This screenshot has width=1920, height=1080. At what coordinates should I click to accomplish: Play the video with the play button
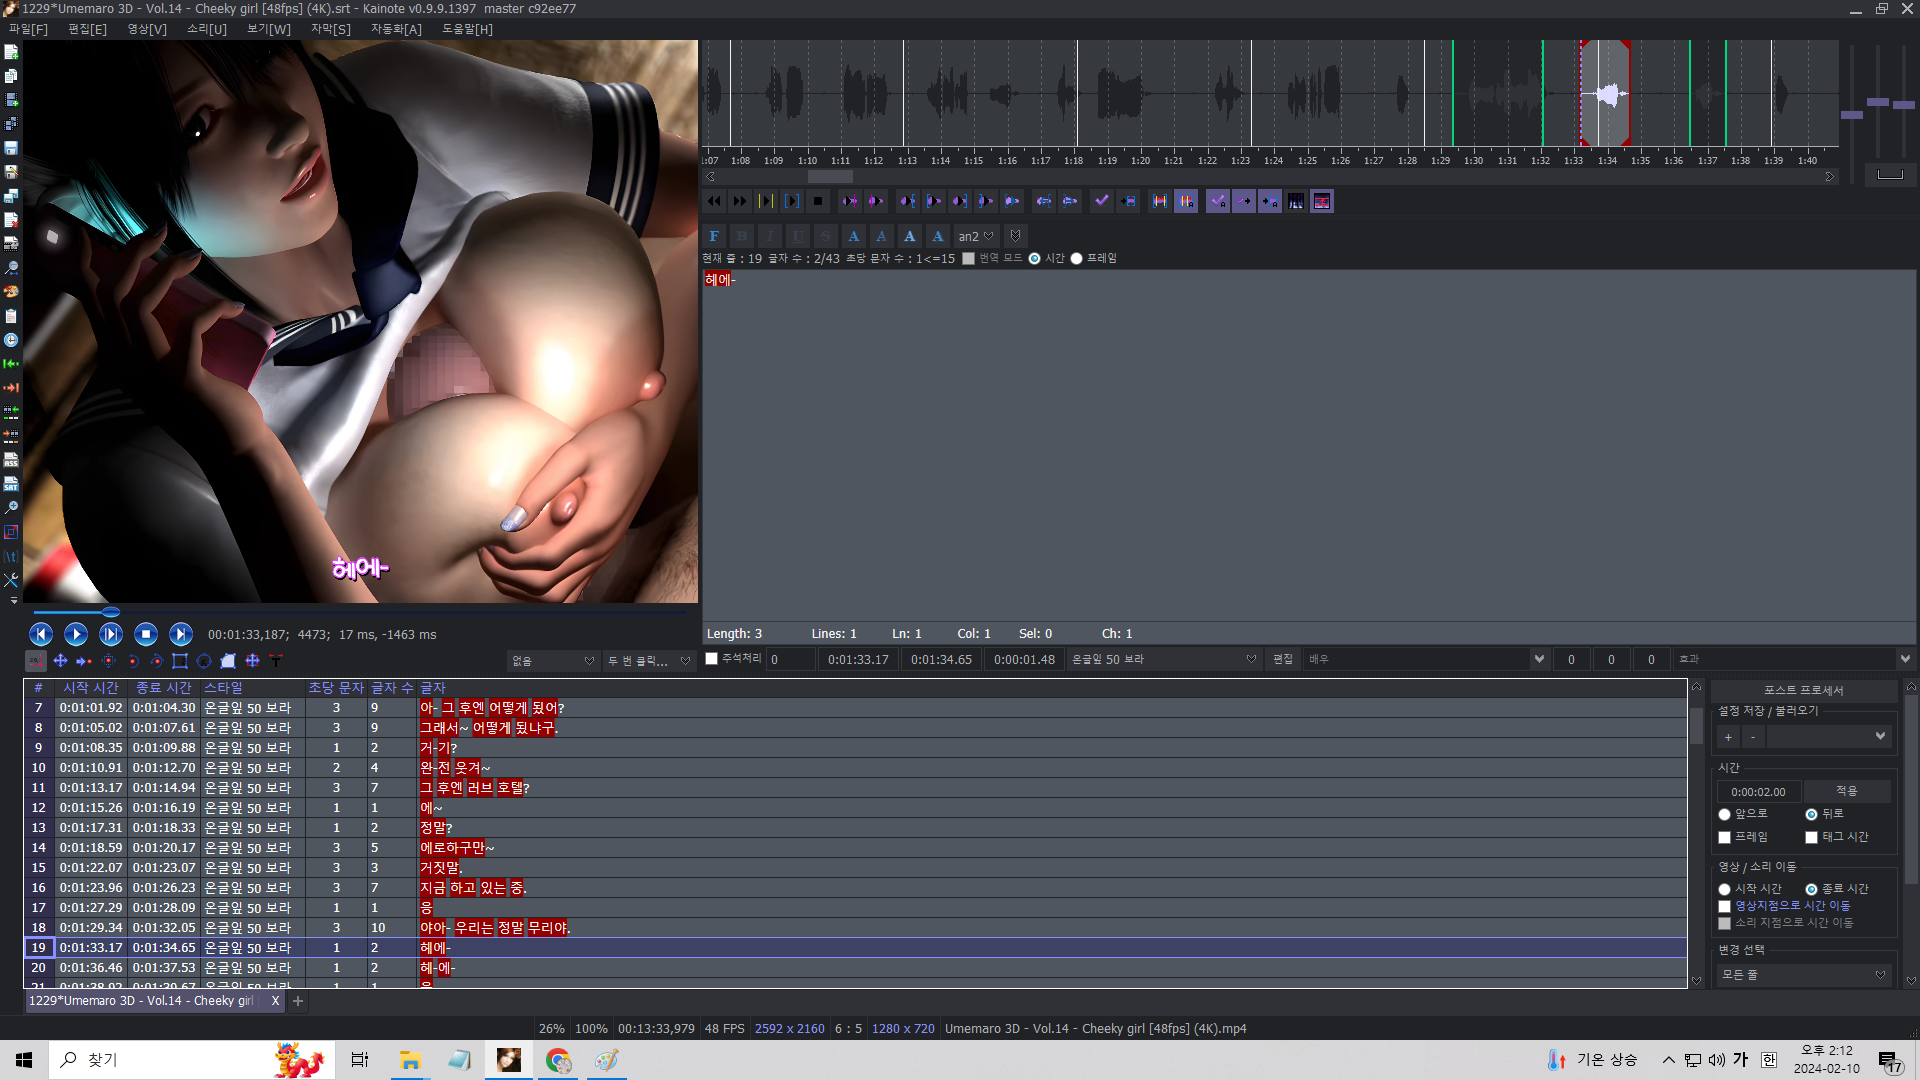point(76,634)
